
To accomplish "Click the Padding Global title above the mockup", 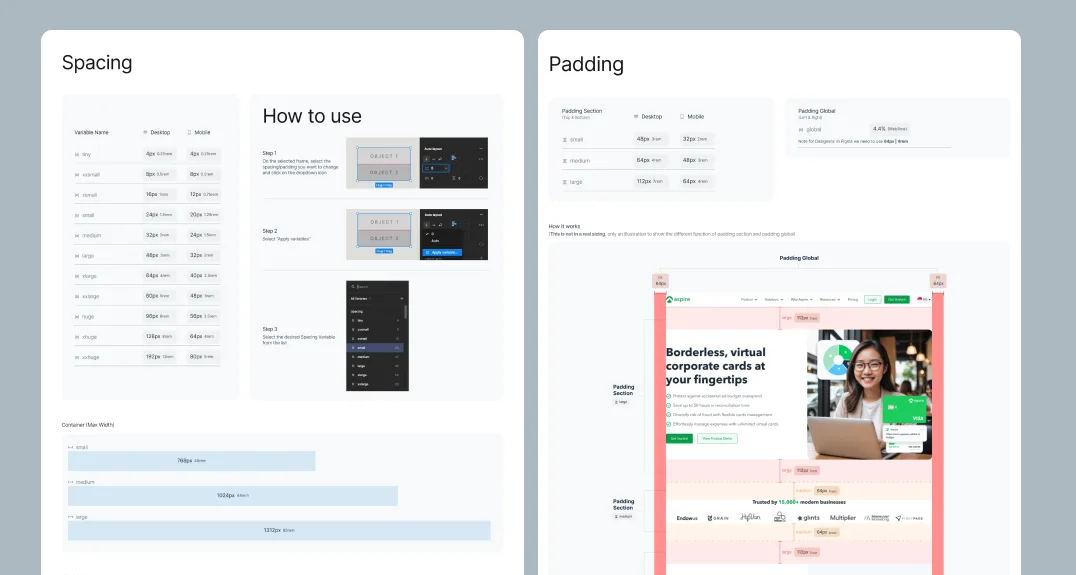I will tap(799, 258).
